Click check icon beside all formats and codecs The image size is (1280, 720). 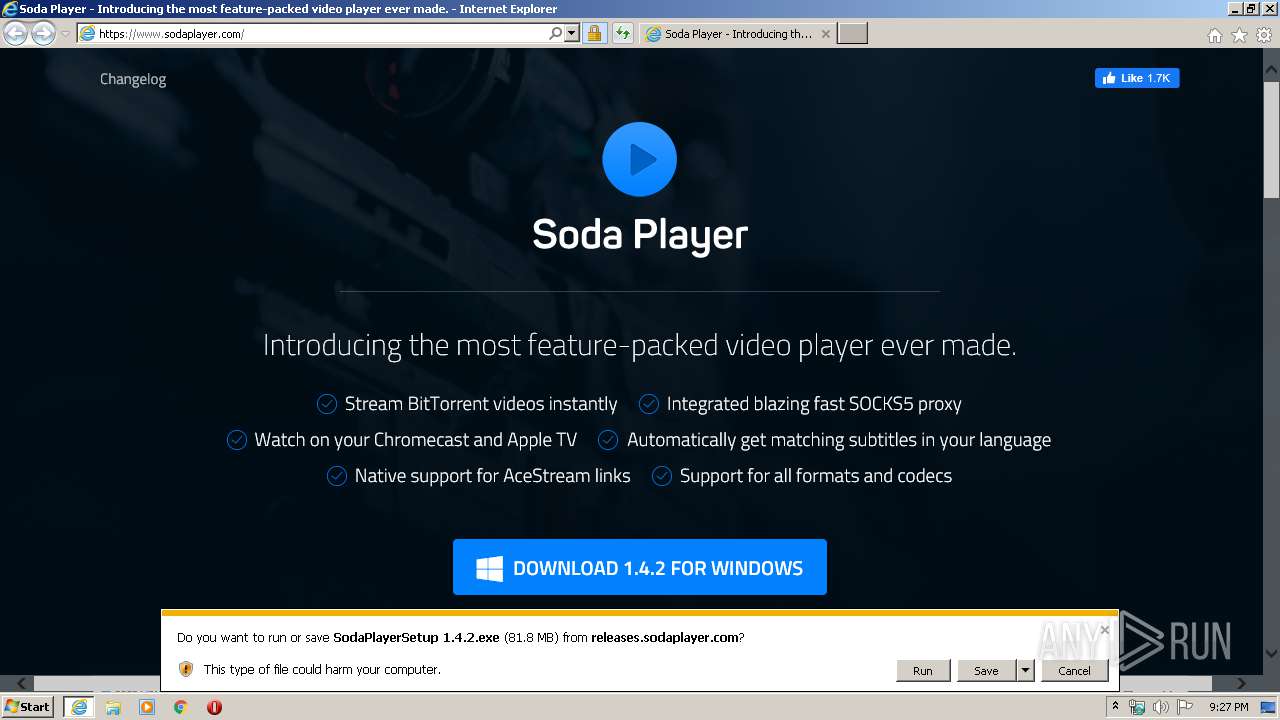click(662, 476)
